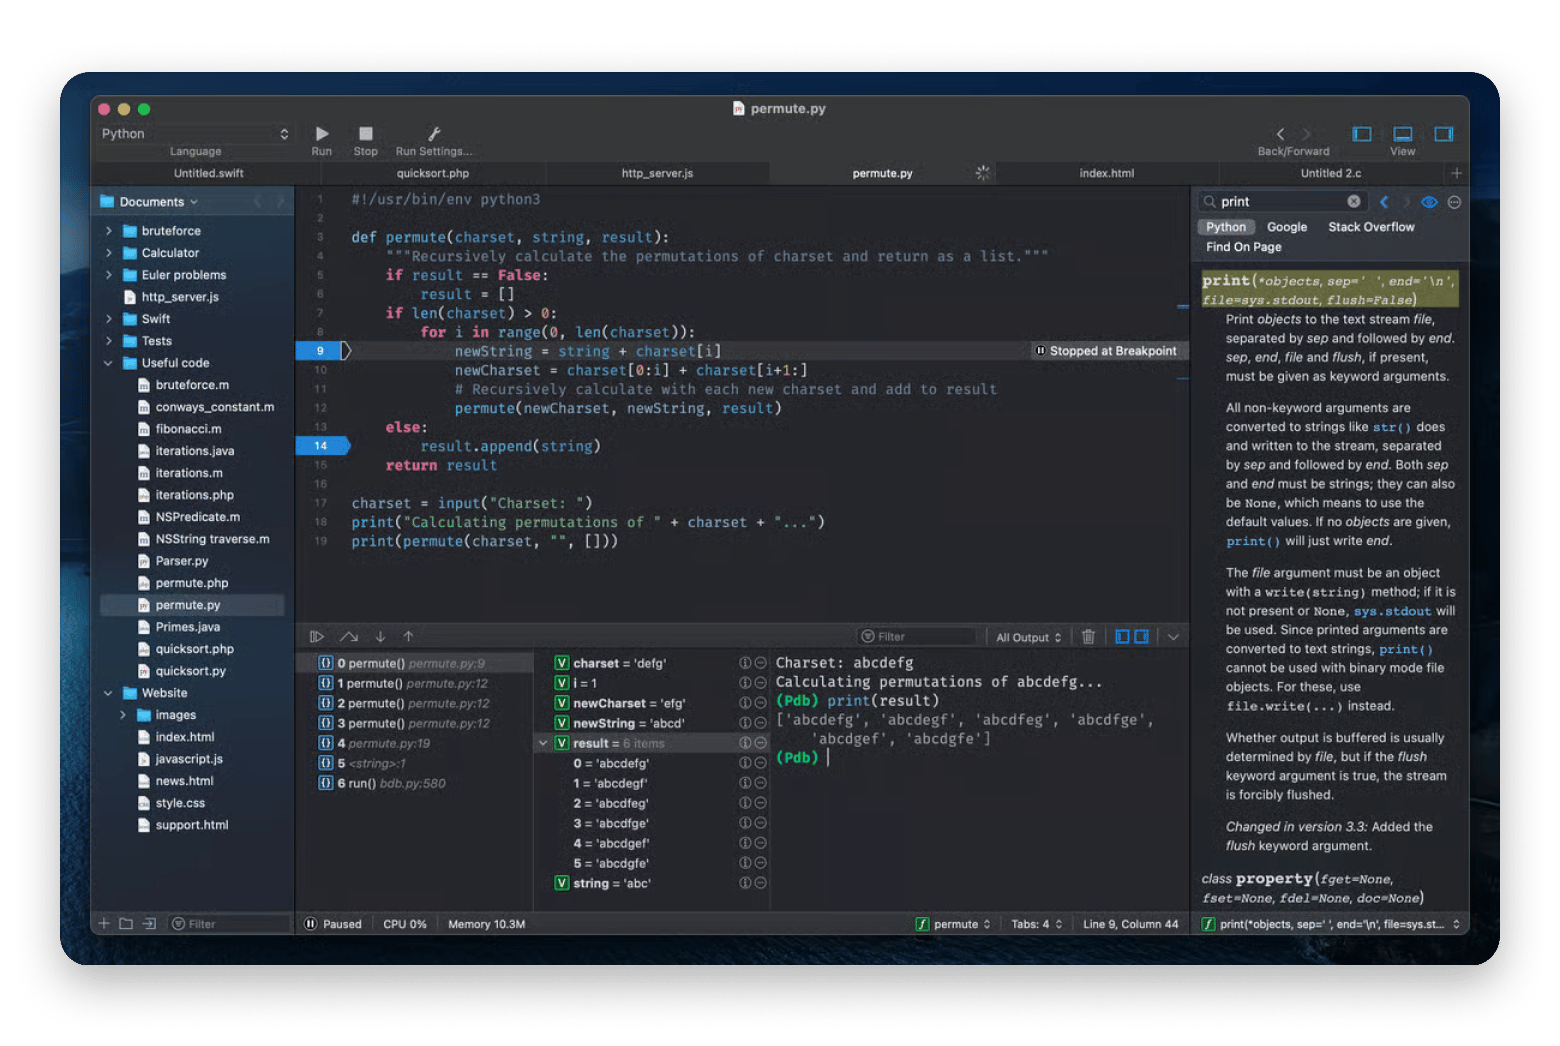Switch to http_server.js tab

[x=657, y=173]
